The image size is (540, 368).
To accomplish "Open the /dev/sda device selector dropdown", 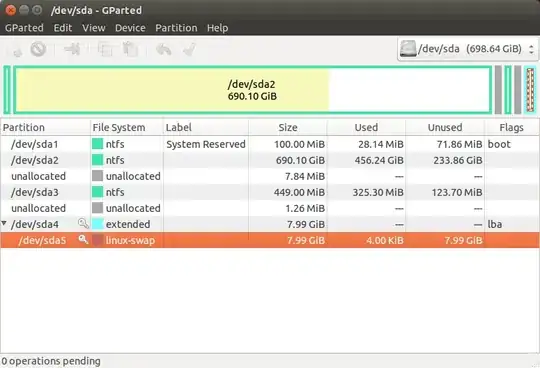I will click(x=467, y=49).
